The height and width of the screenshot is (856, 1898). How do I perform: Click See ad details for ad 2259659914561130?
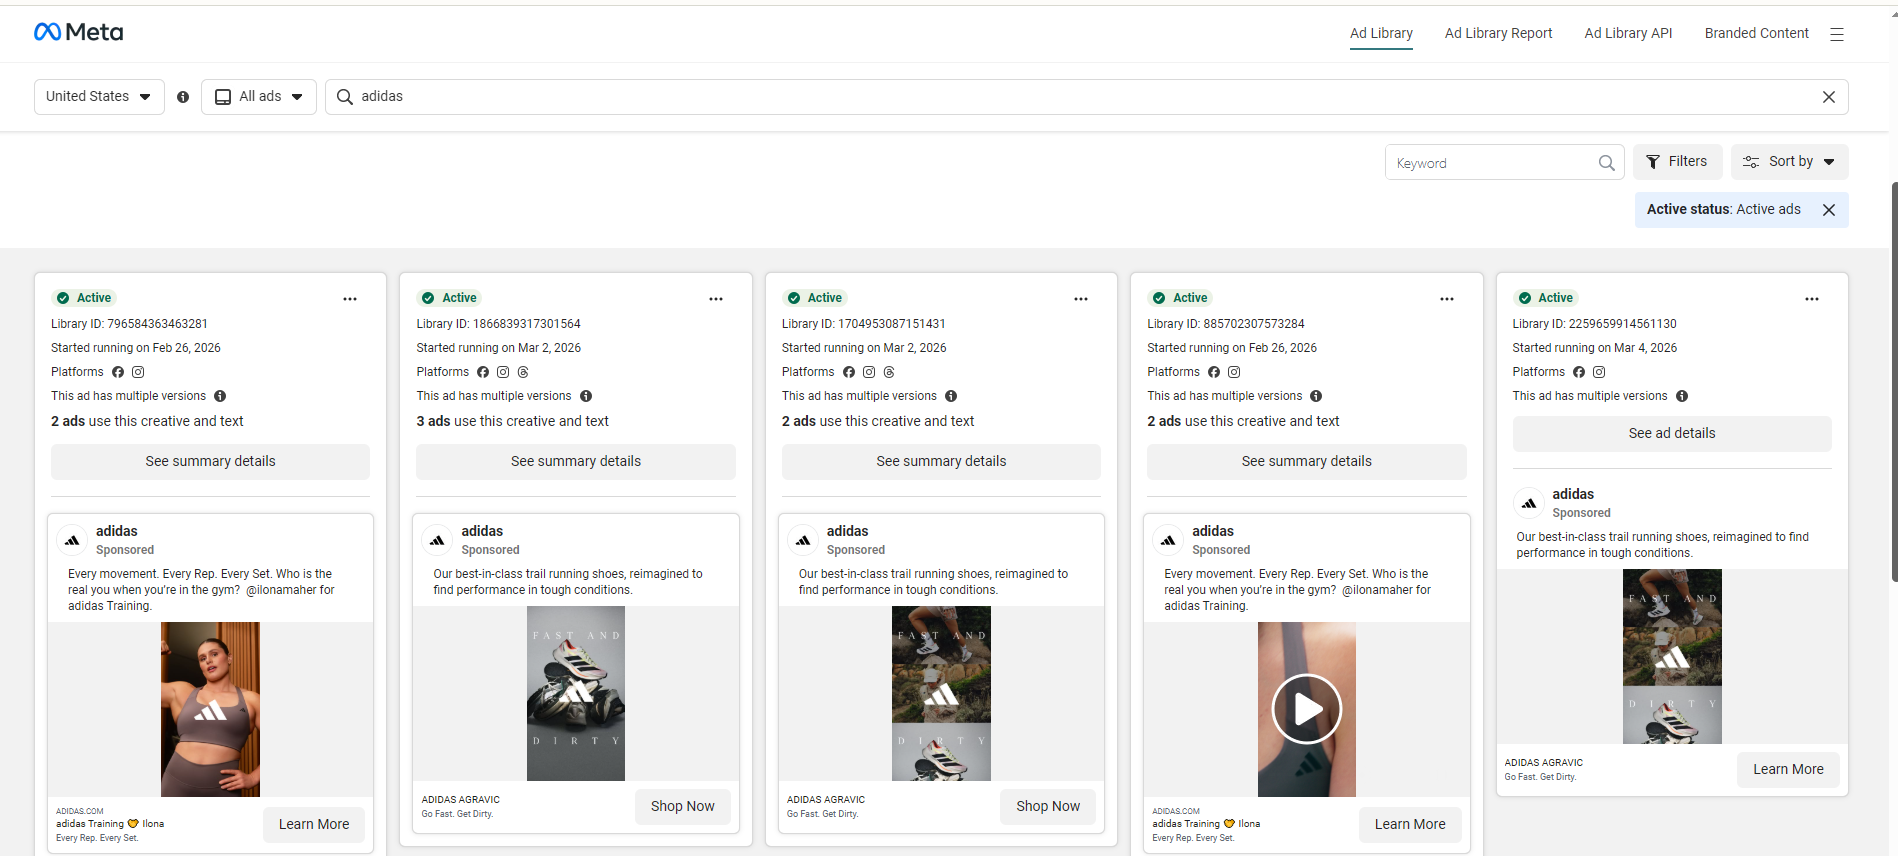[1672, 433]
